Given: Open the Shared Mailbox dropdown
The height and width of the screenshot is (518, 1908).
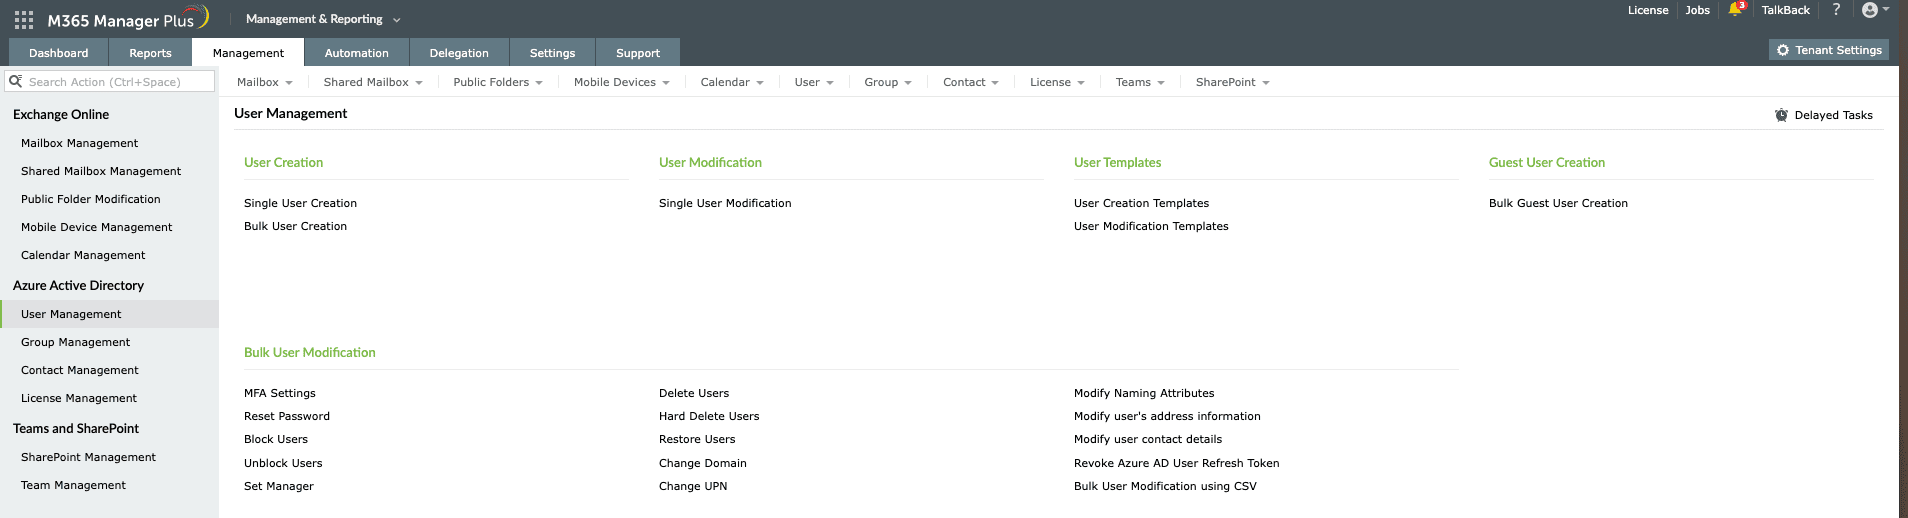Looking at the screenshot, I should click(373, 82).
